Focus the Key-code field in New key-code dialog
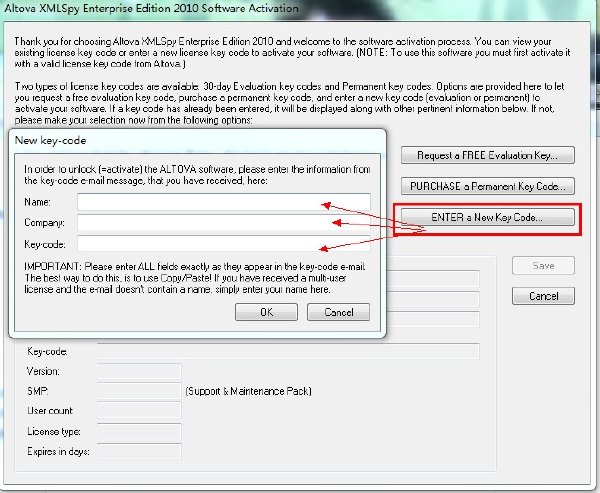The width and height of the screenshot is (600, 493). pyautogui.click(x=224, y=244)
